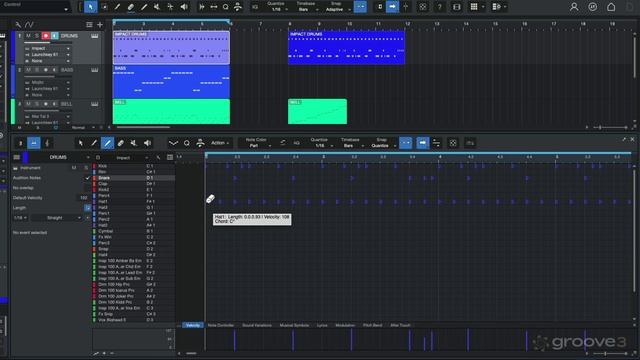Select the Listen speaker tool in top toolbar
This screenshot has height=360, width=640.
pyautogui.click(x=184, y=7)
